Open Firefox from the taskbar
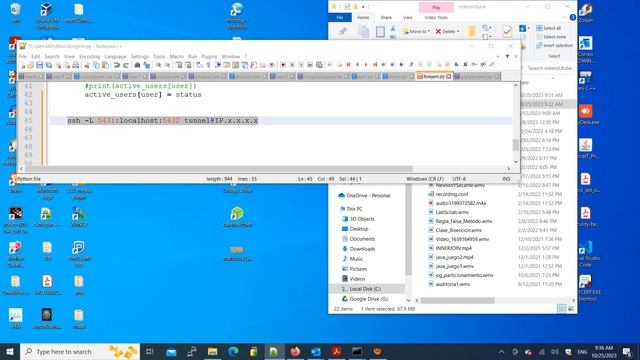 click(x=295, y=351)
